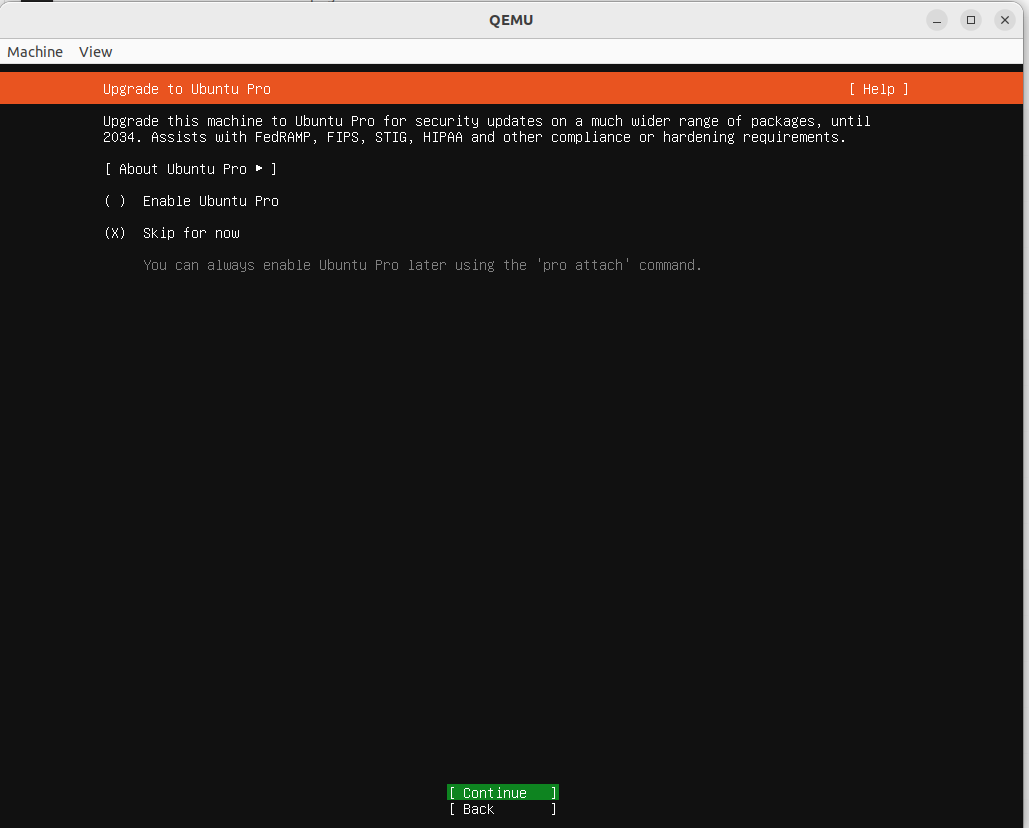Click the Ubuntu Pro description text
Screen dimensions: 1029x828
[486, 129]
